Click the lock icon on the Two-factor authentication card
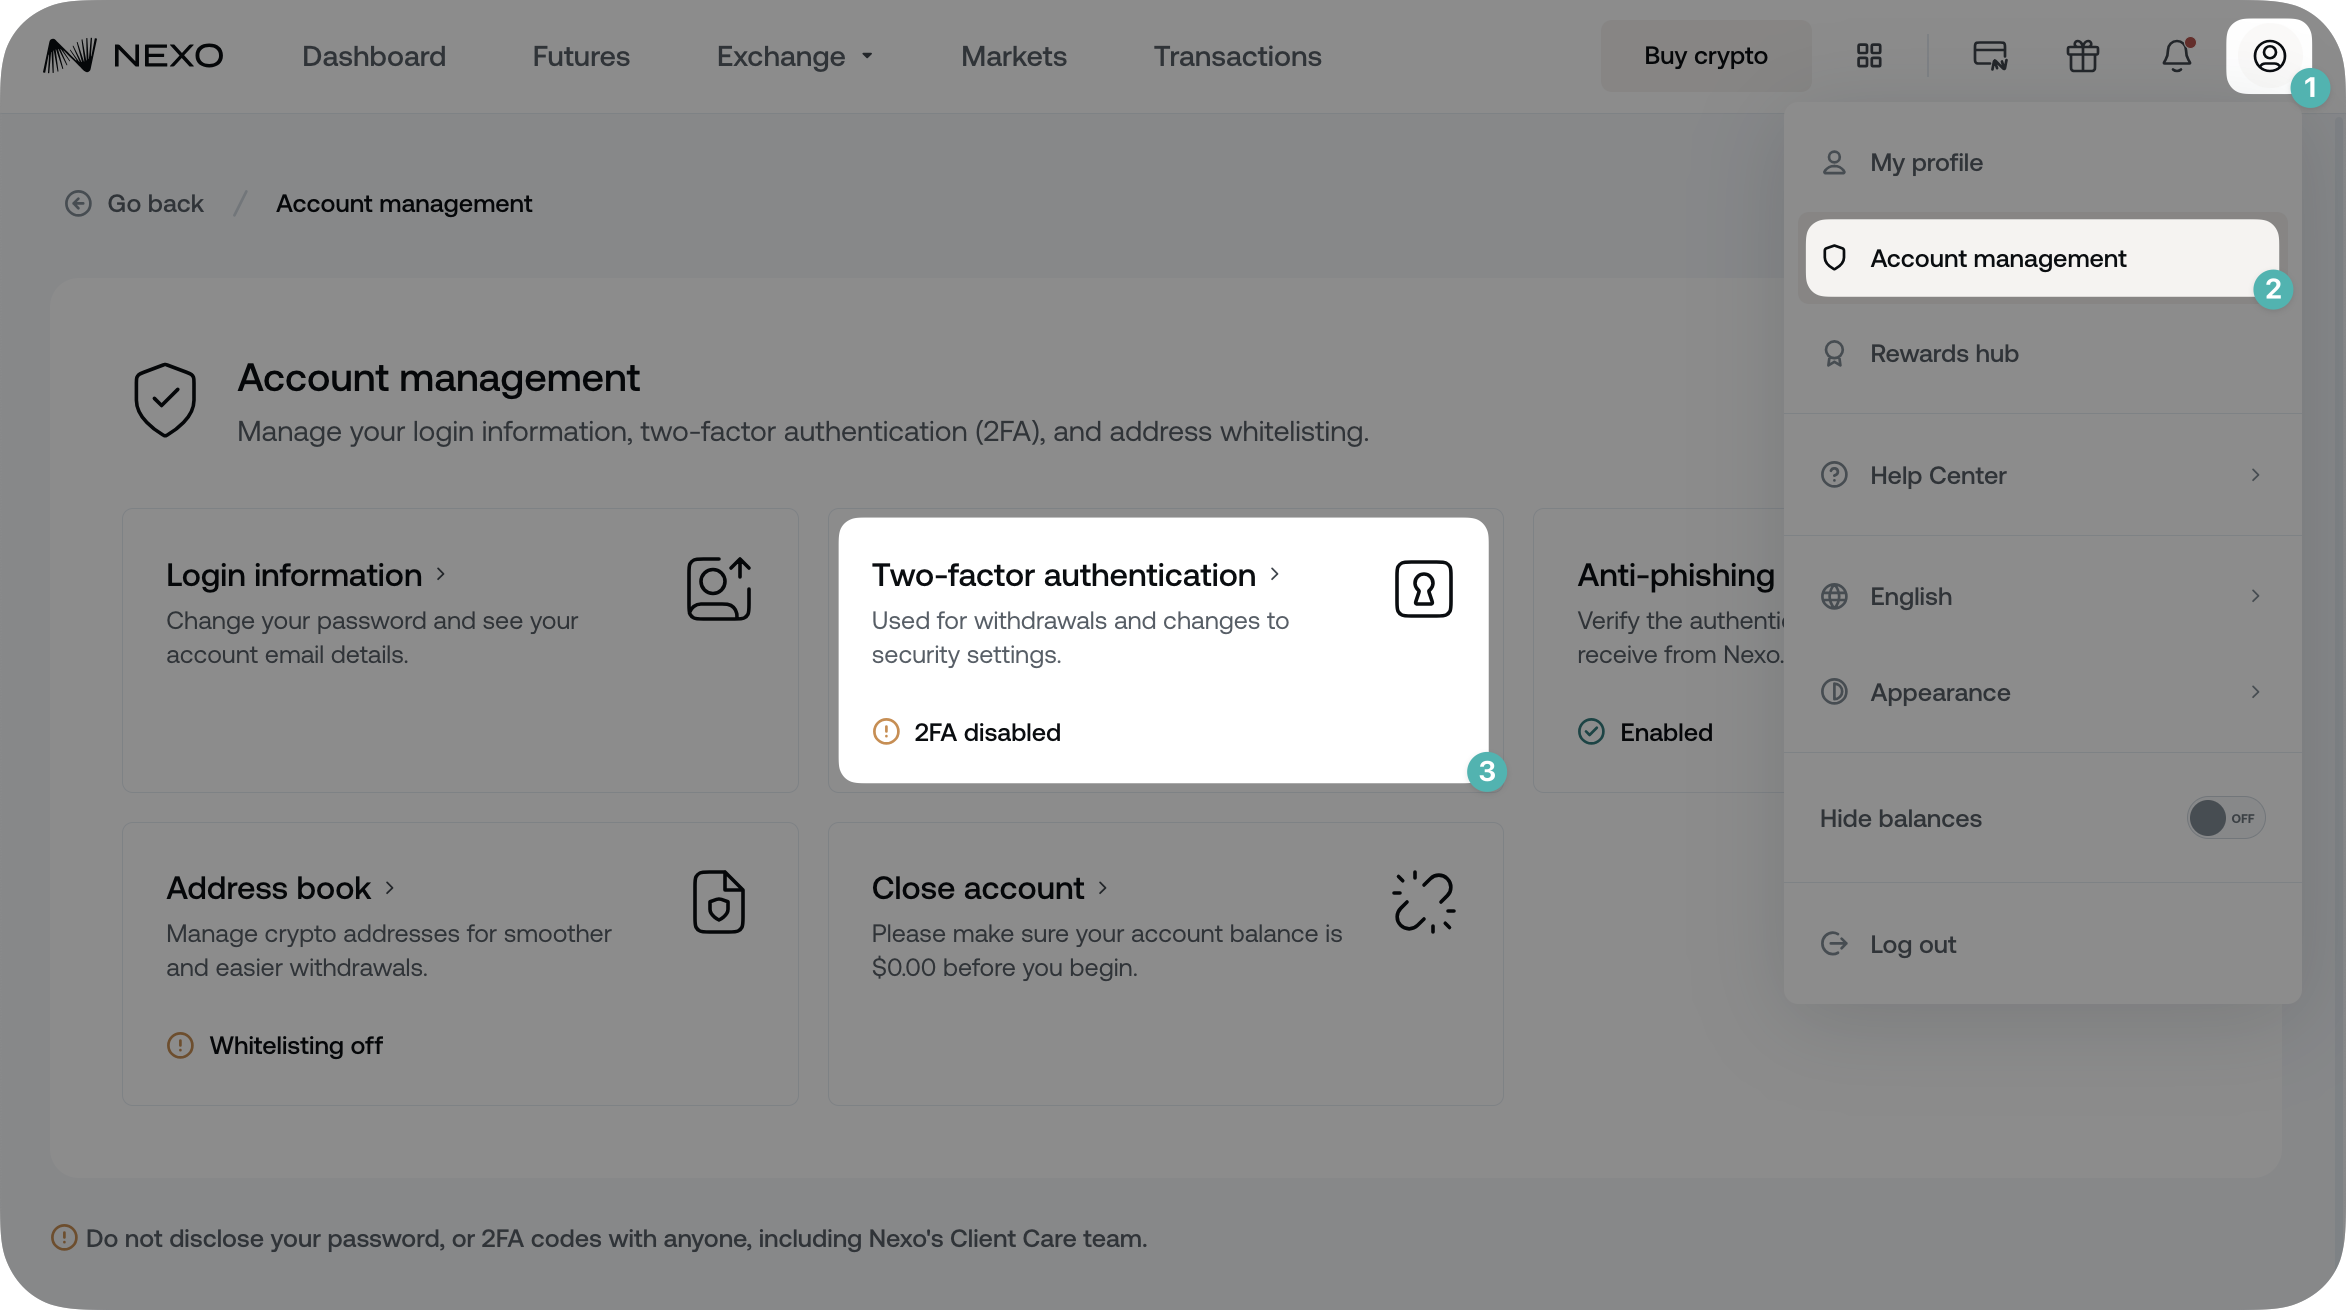Viewport: 2346px width, 1310px height. [1424, 588]
